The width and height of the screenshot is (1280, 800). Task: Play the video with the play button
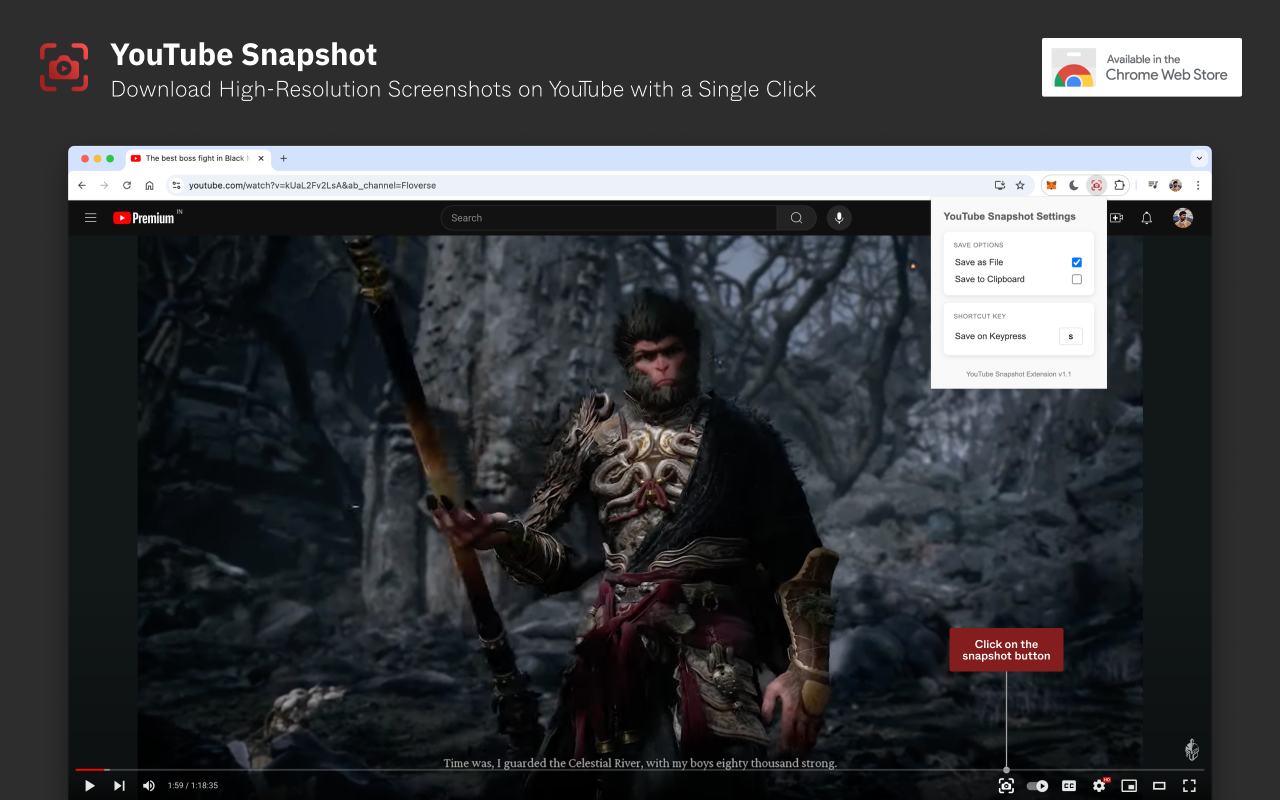(89, 786)
